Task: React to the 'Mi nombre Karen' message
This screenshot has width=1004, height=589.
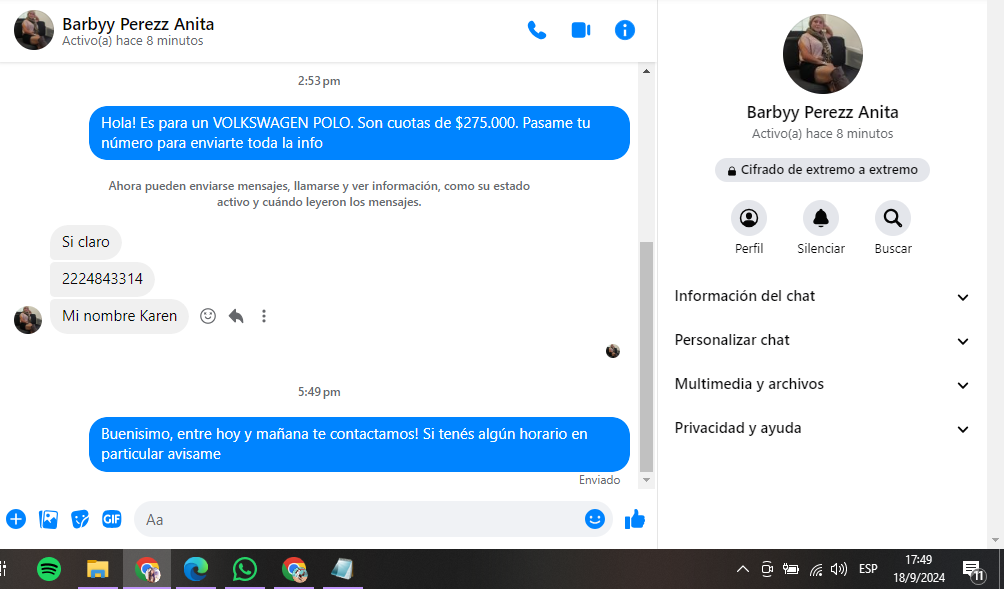Action: click(208, 316)
